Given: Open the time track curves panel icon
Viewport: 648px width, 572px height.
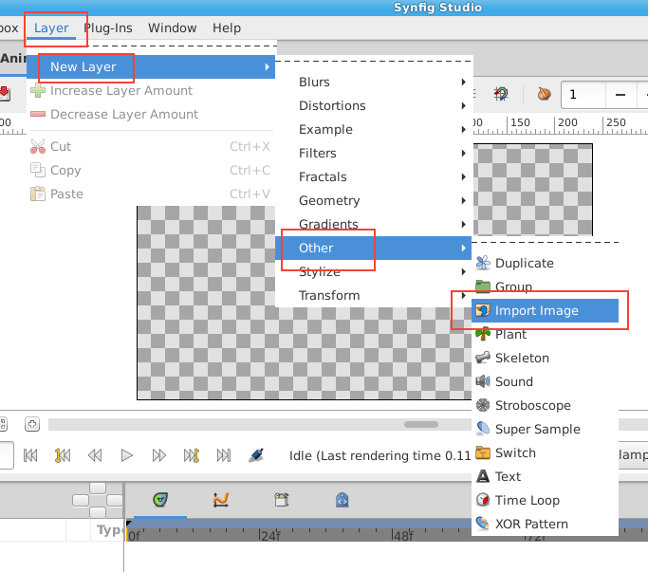Looking at the screenshot, I should click(221, 500).
